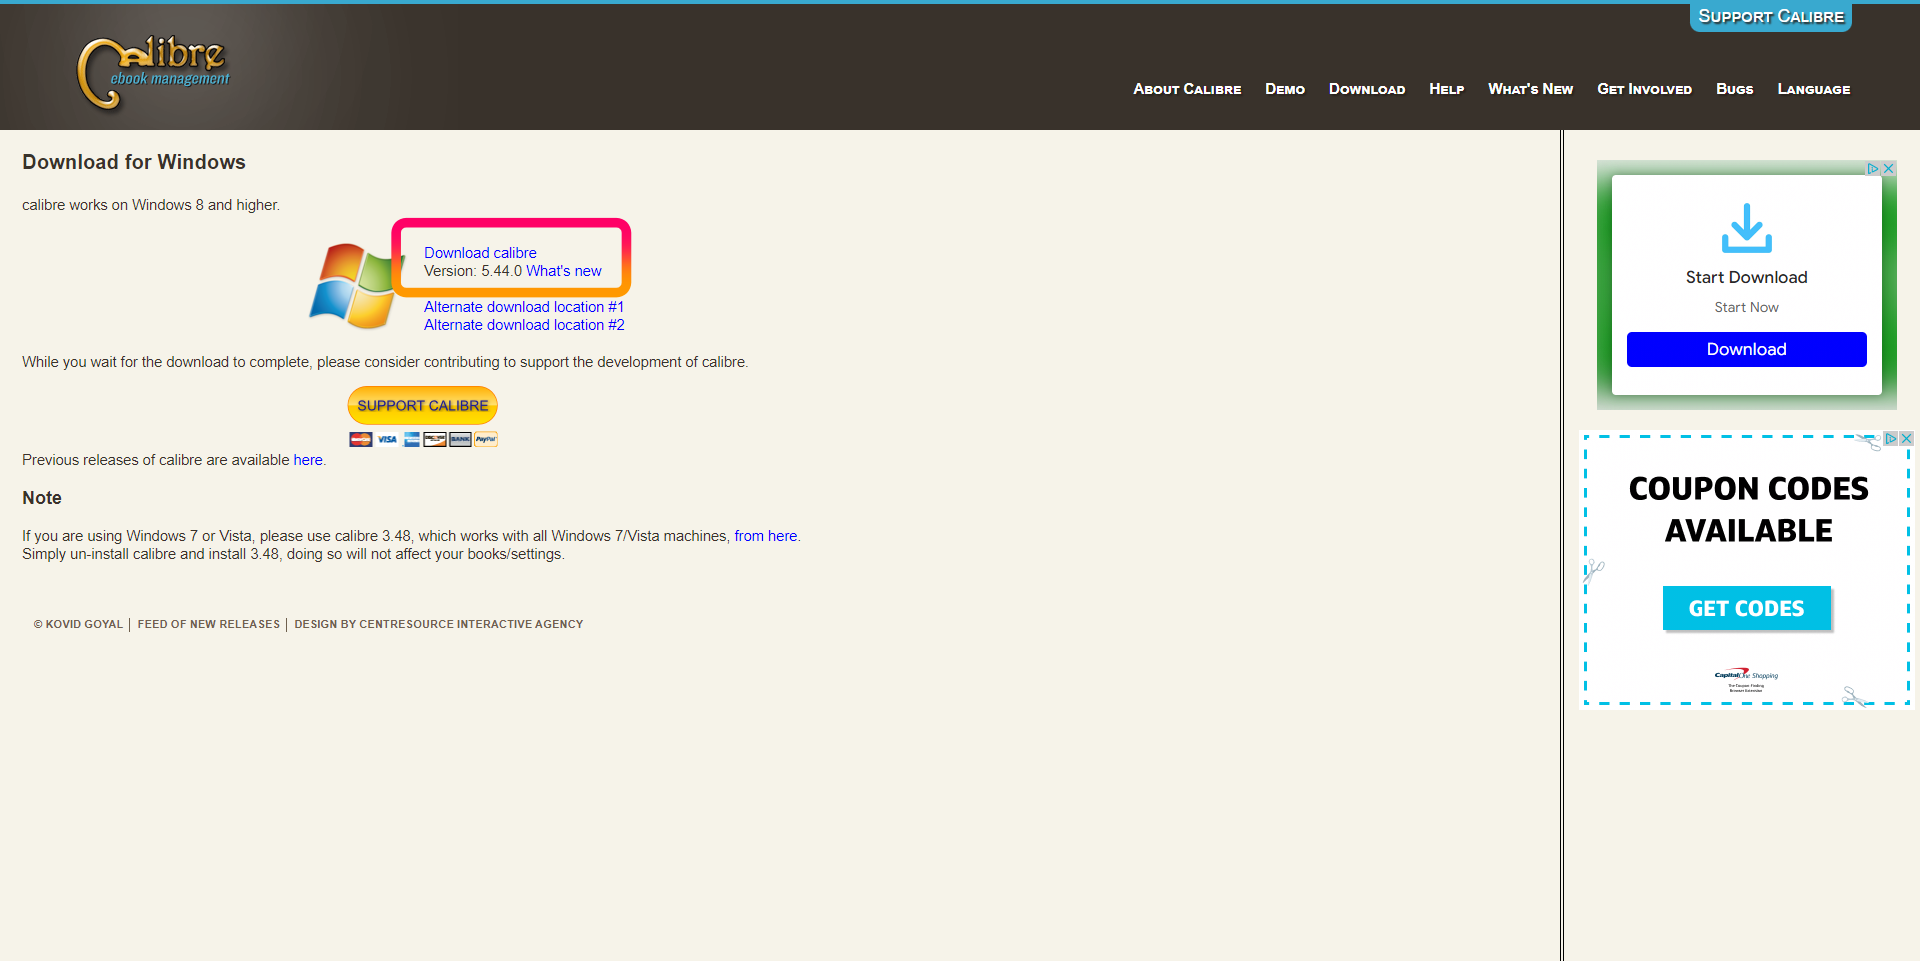1920x961 pixels.
Task: Open the Get Involved menu item
Action: pyautogui.click(x=1644, y=89)
